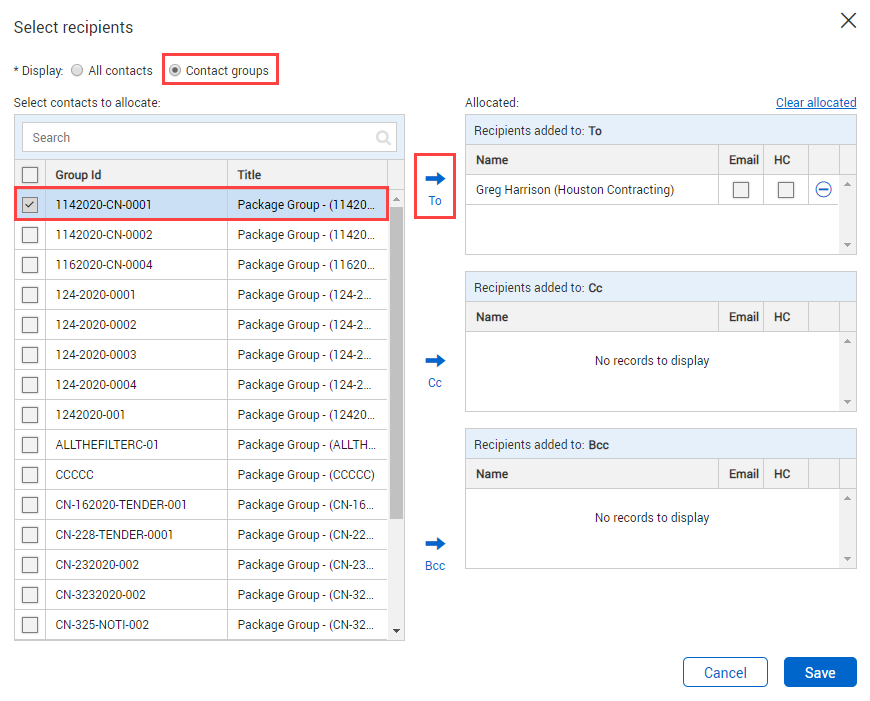870x701 pixels.
Task: Check the CN-228-TENDER-0001 group checkbox
Action: 30,534
